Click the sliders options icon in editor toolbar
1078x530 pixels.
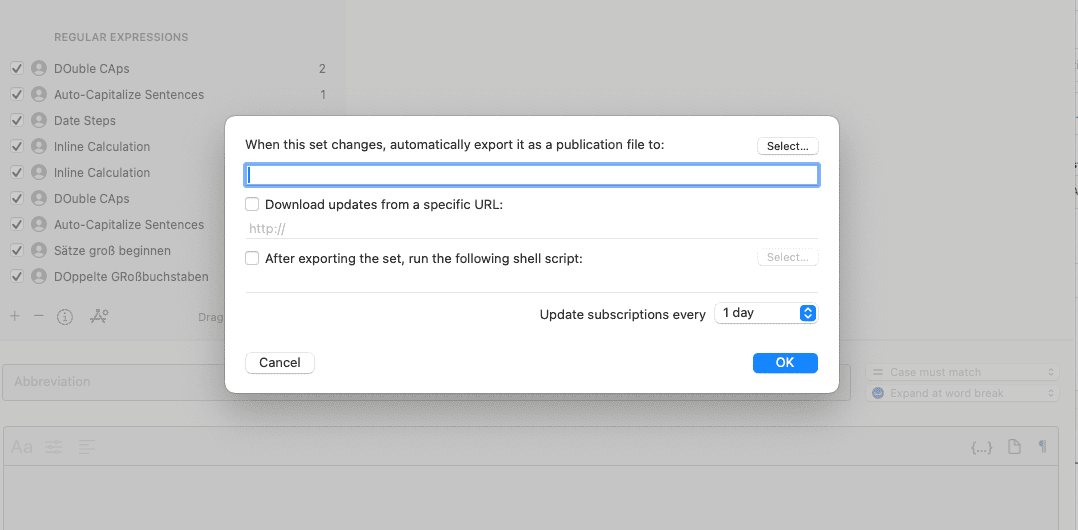tap(54, 447)
